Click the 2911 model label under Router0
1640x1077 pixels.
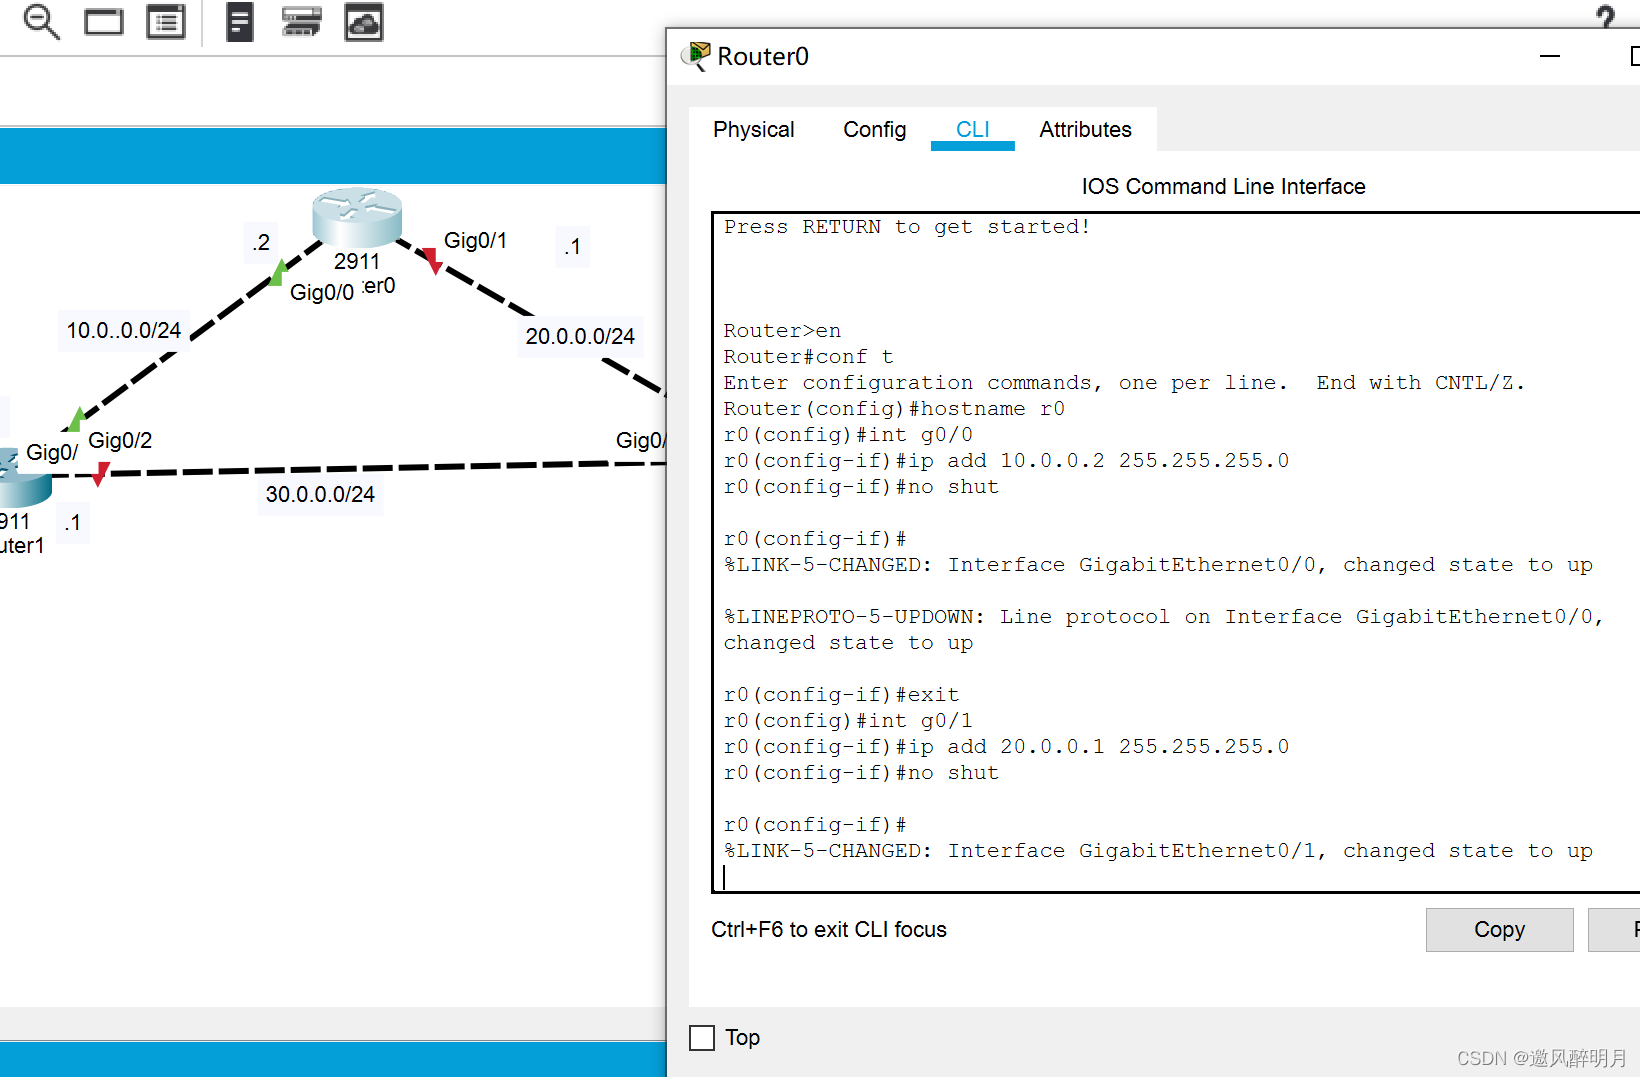(x=357, y=261)
